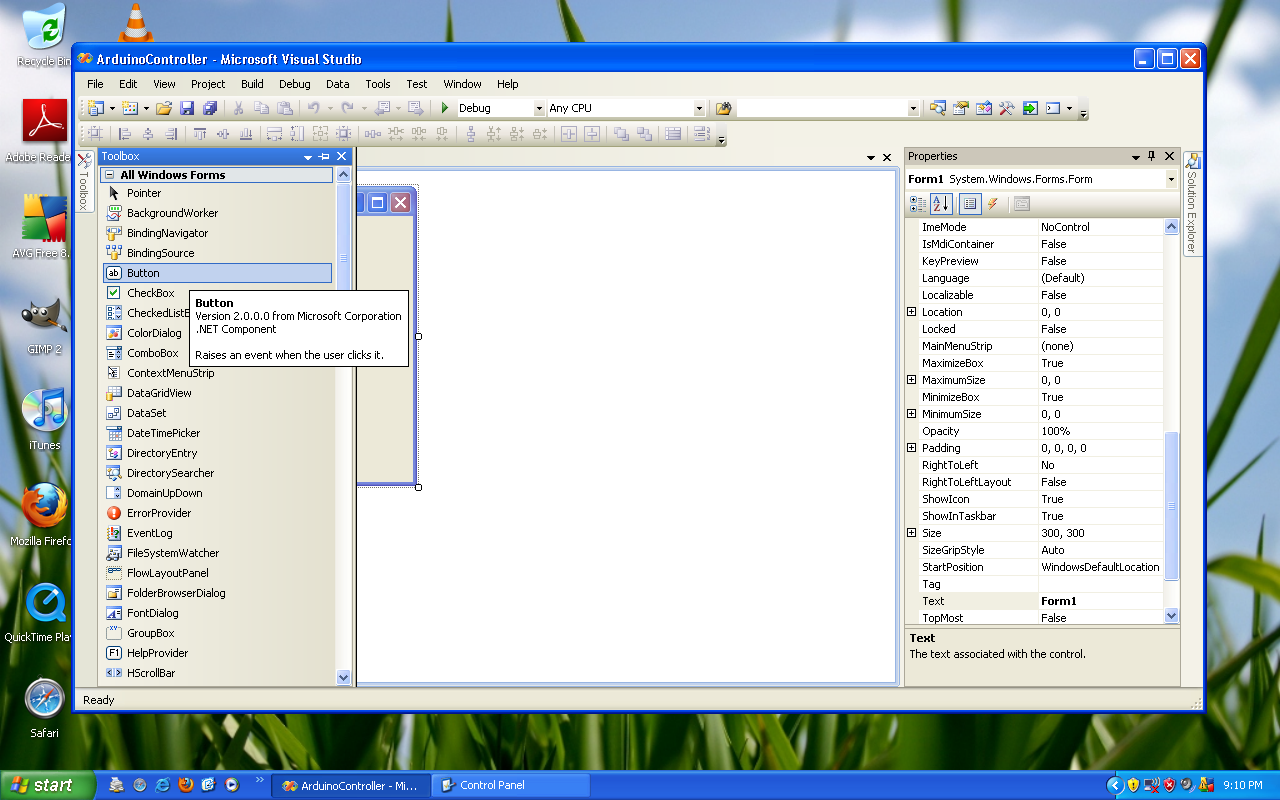Open the GIMP 2 desktop icon
The width and height of the screenshot is (1280, 800).
coord(44,327)
